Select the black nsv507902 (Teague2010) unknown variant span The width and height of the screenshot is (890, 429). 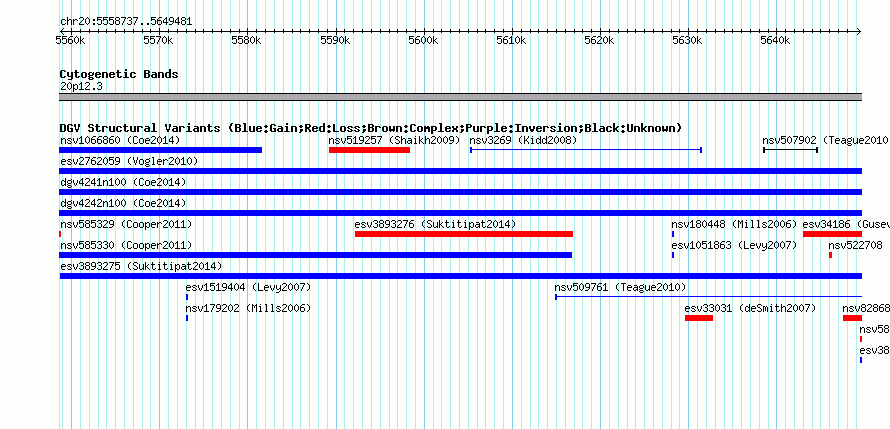pyautogui.click(x=791, y=150)
